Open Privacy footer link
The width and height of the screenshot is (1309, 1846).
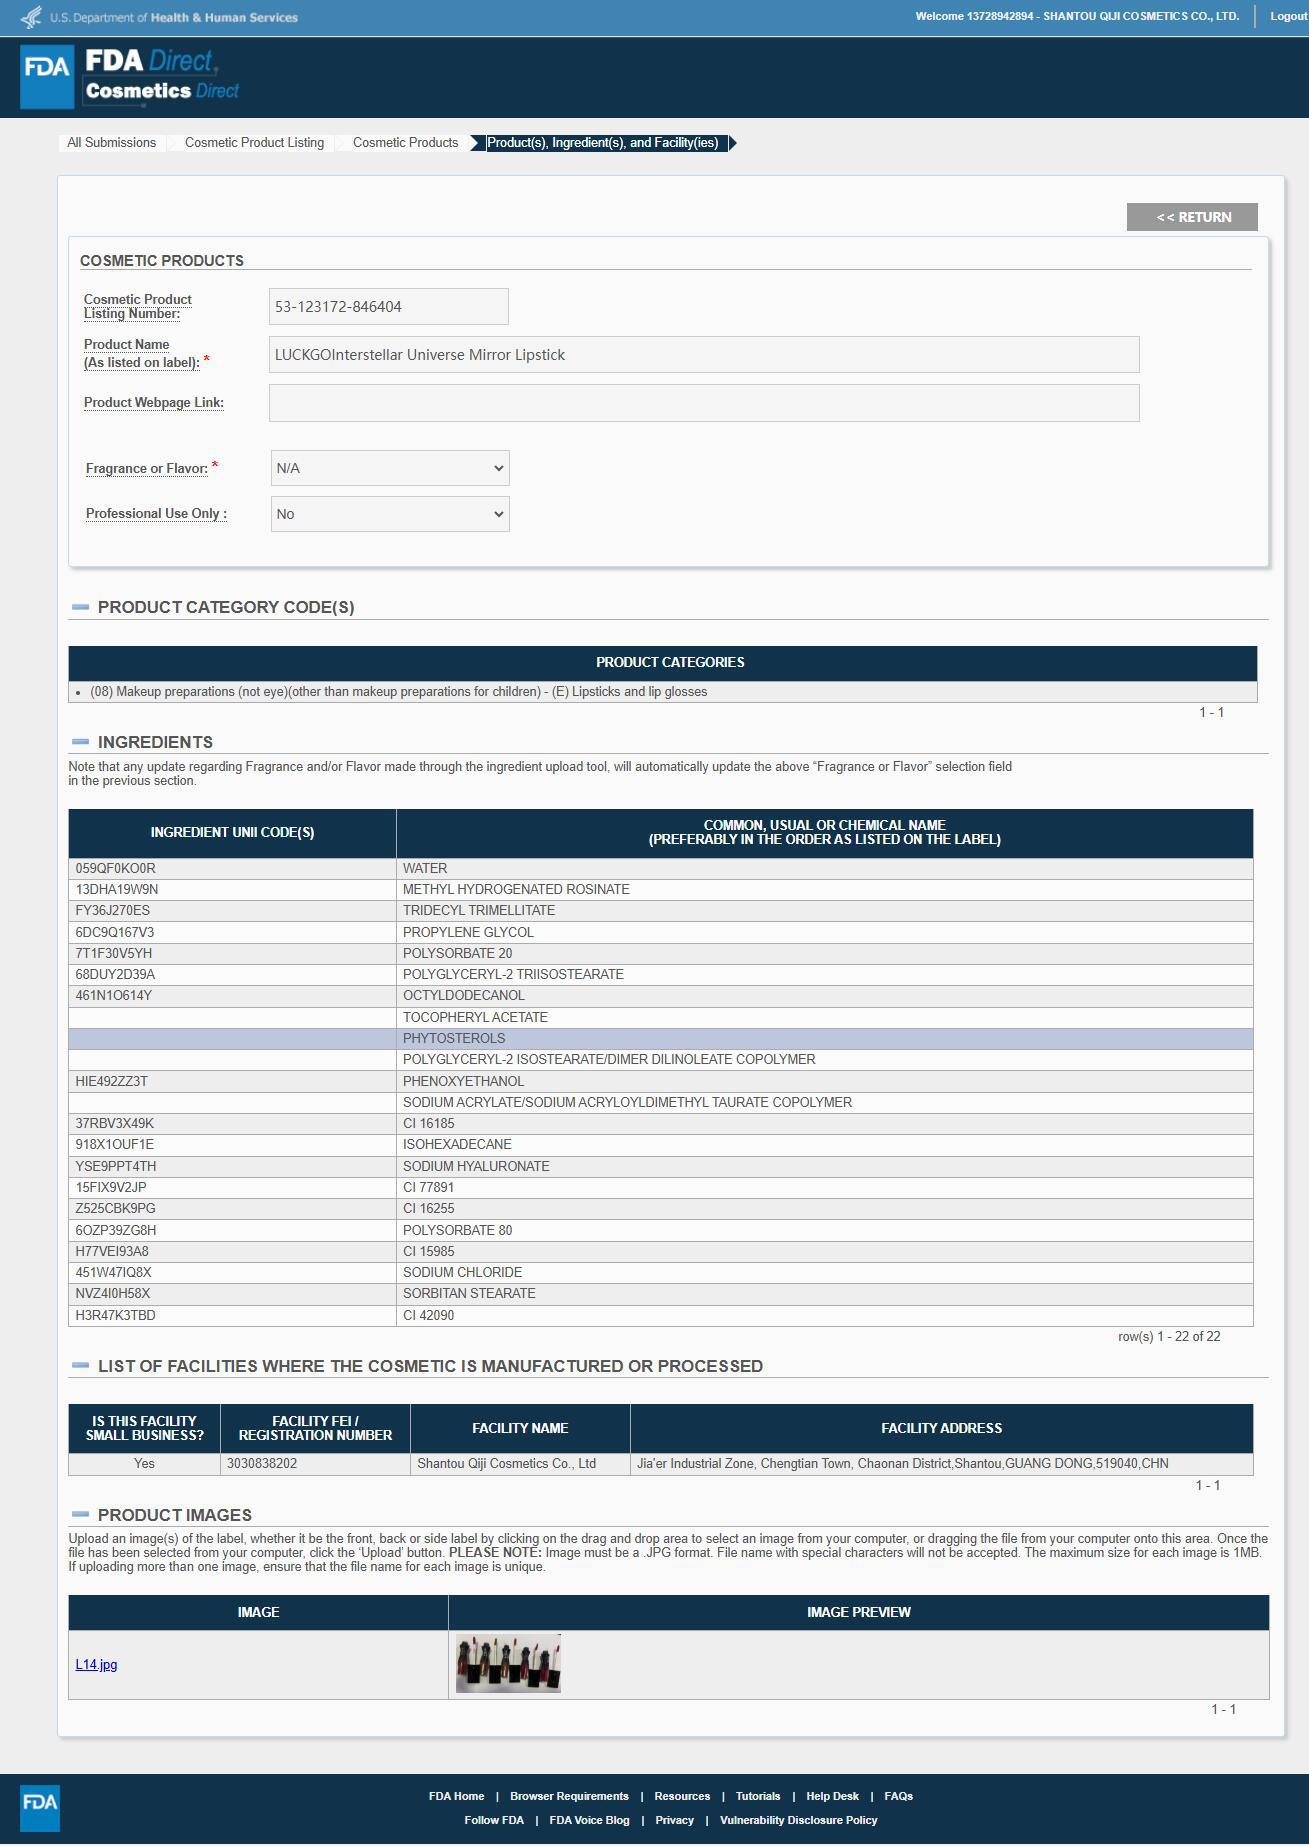pos(674,1820)
